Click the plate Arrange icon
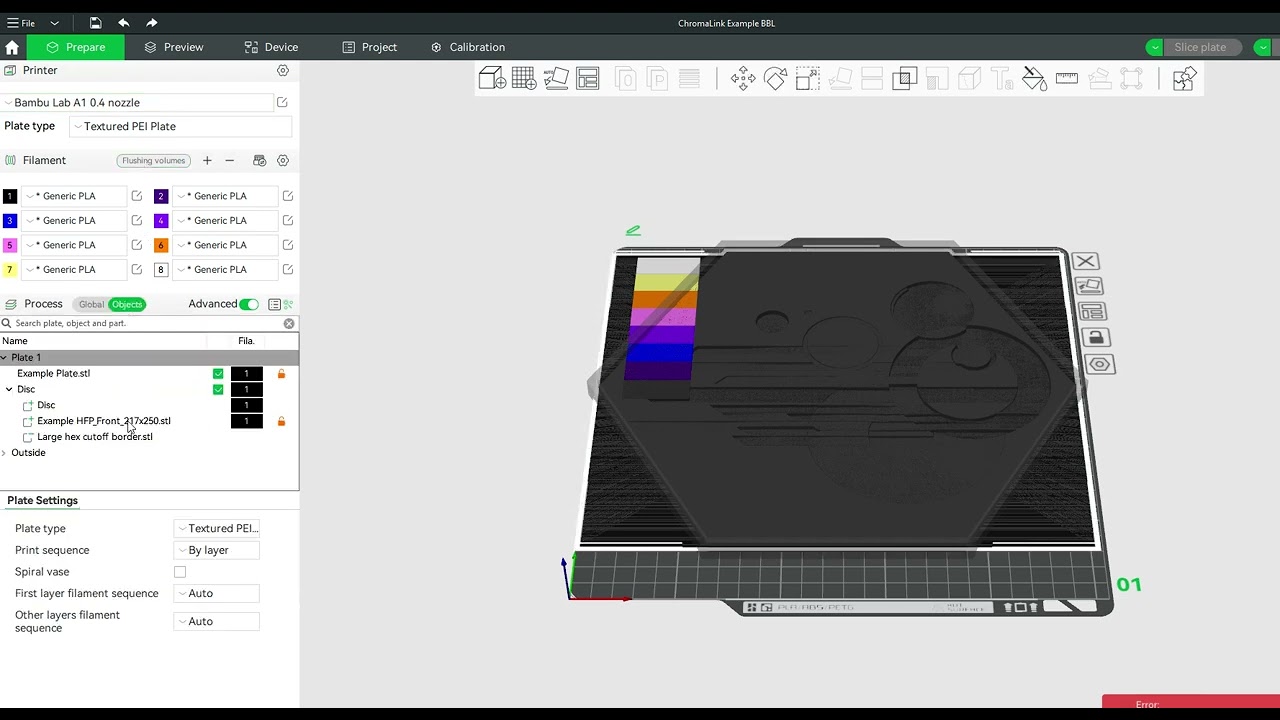The image size is (1280, 720). pos(1092,312)
